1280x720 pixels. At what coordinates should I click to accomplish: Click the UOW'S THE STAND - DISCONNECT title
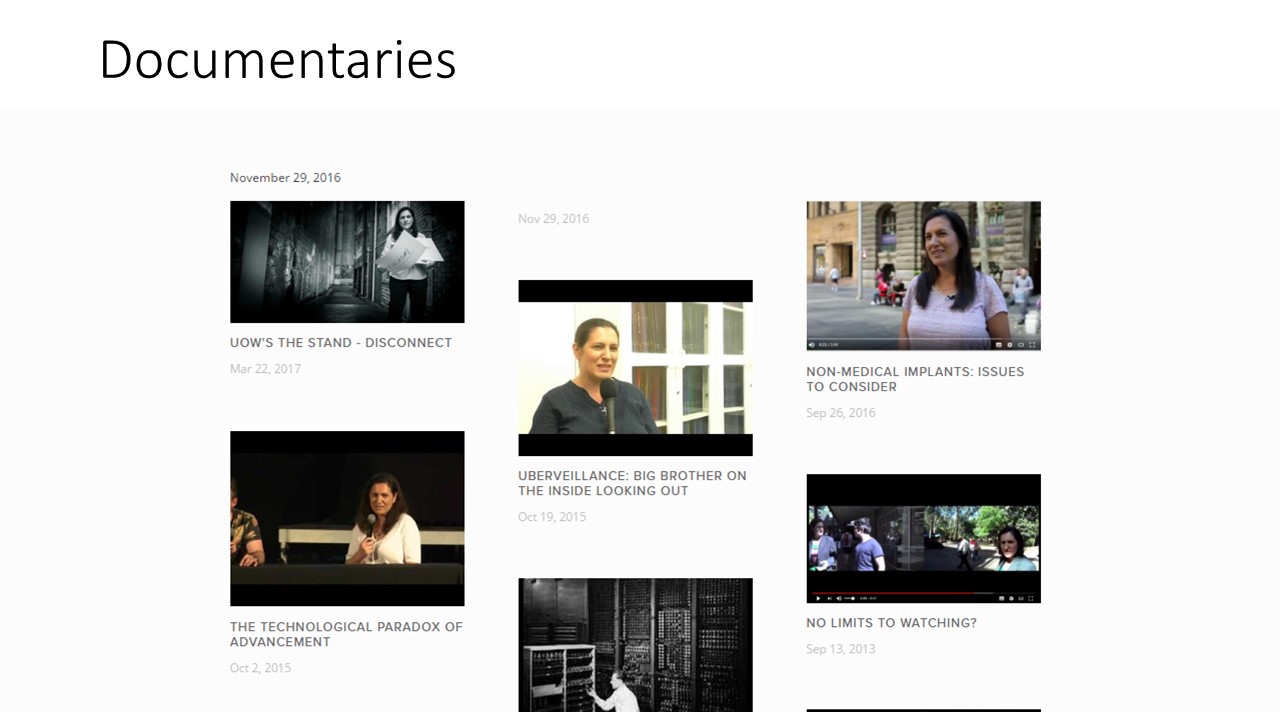pos(341,343)
